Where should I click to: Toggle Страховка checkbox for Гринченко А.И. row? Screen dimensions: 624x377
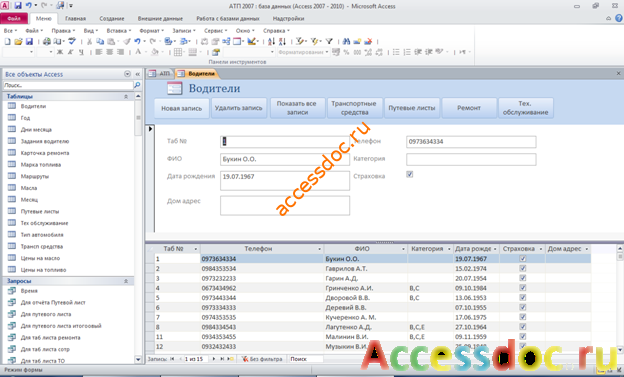pyautogui.click(x=523, y=288)
